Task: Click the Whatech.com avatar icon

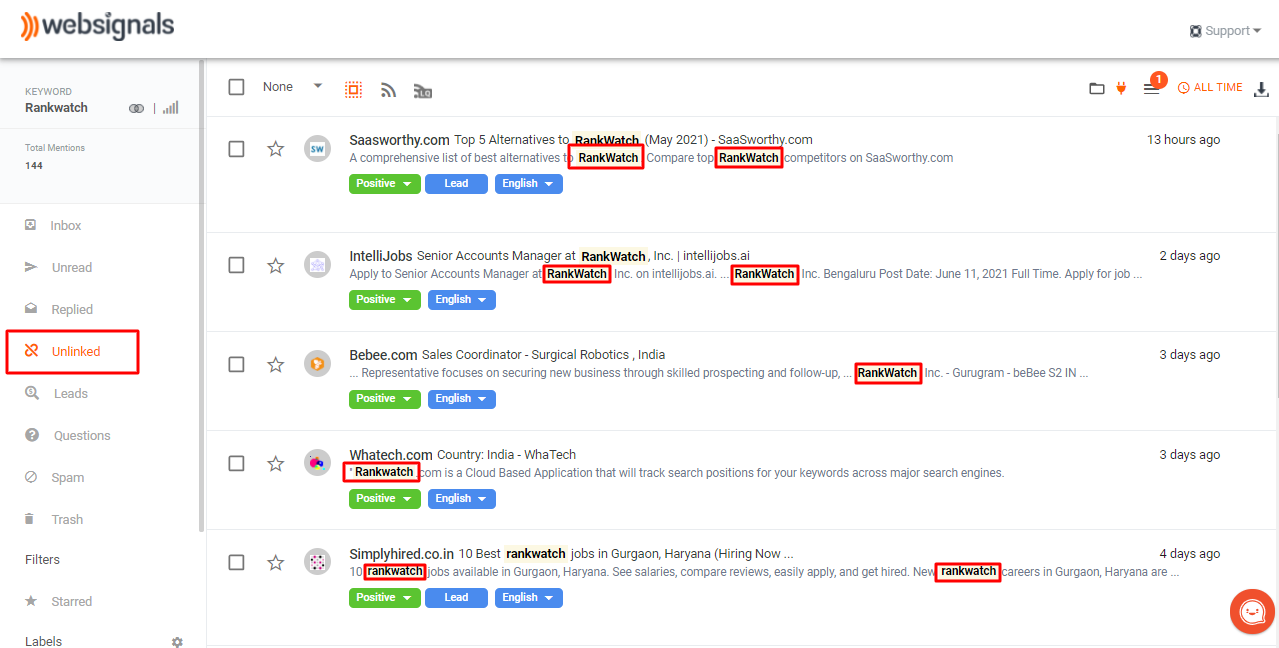Action: click(x=317, y=462)
